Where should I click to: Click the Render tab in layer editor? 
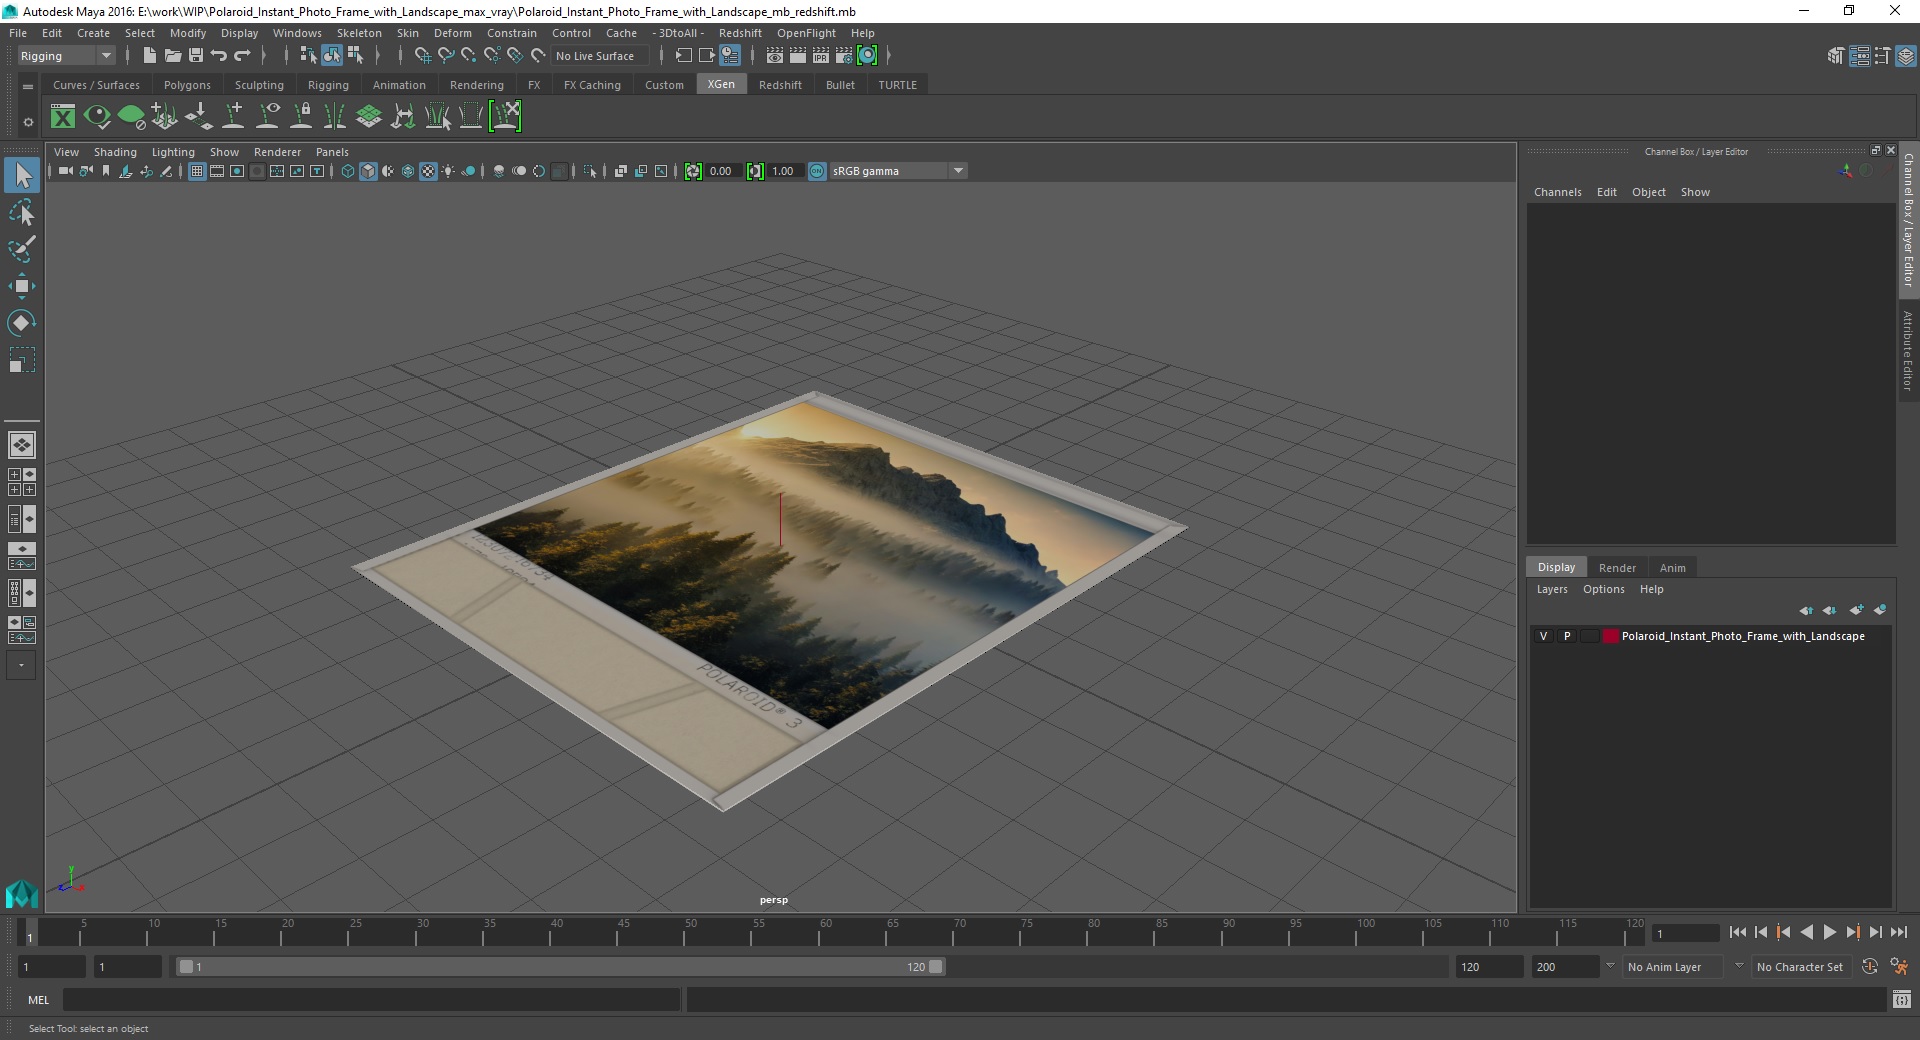pyautogui.click(x=1617, y=568)
